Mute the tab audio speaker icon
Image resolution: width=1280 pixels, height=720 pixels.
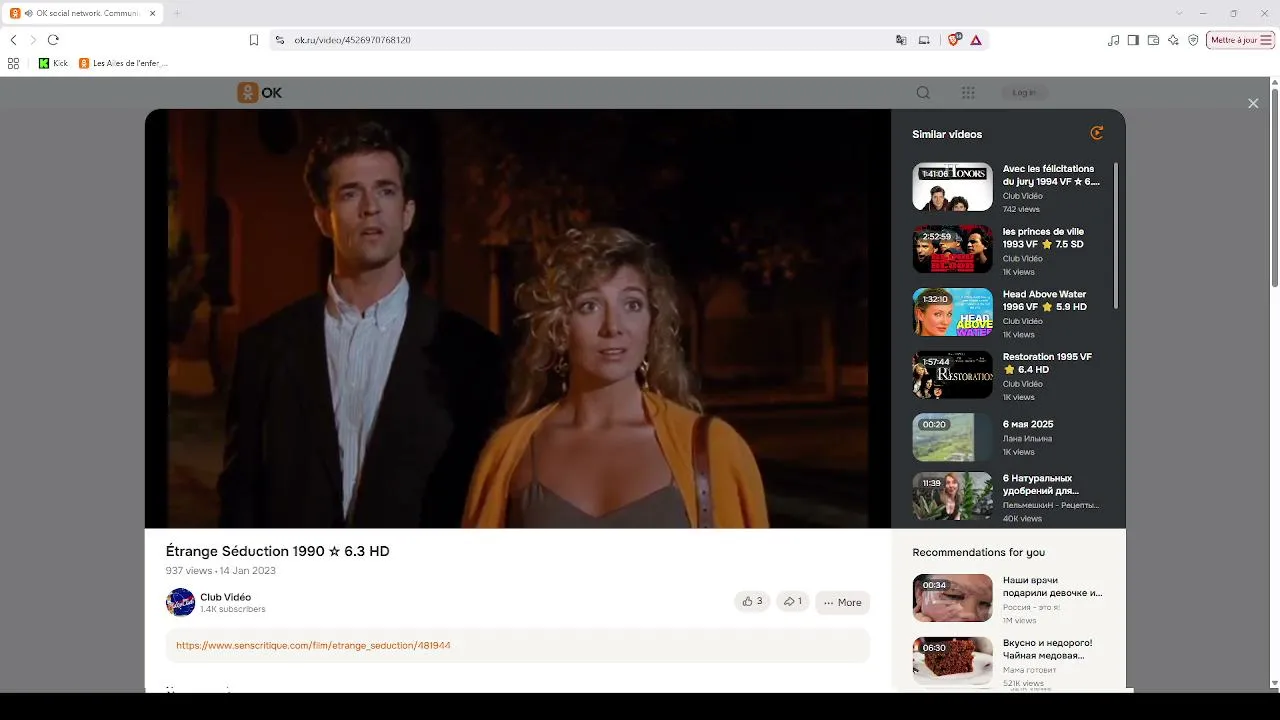(28, 13)
